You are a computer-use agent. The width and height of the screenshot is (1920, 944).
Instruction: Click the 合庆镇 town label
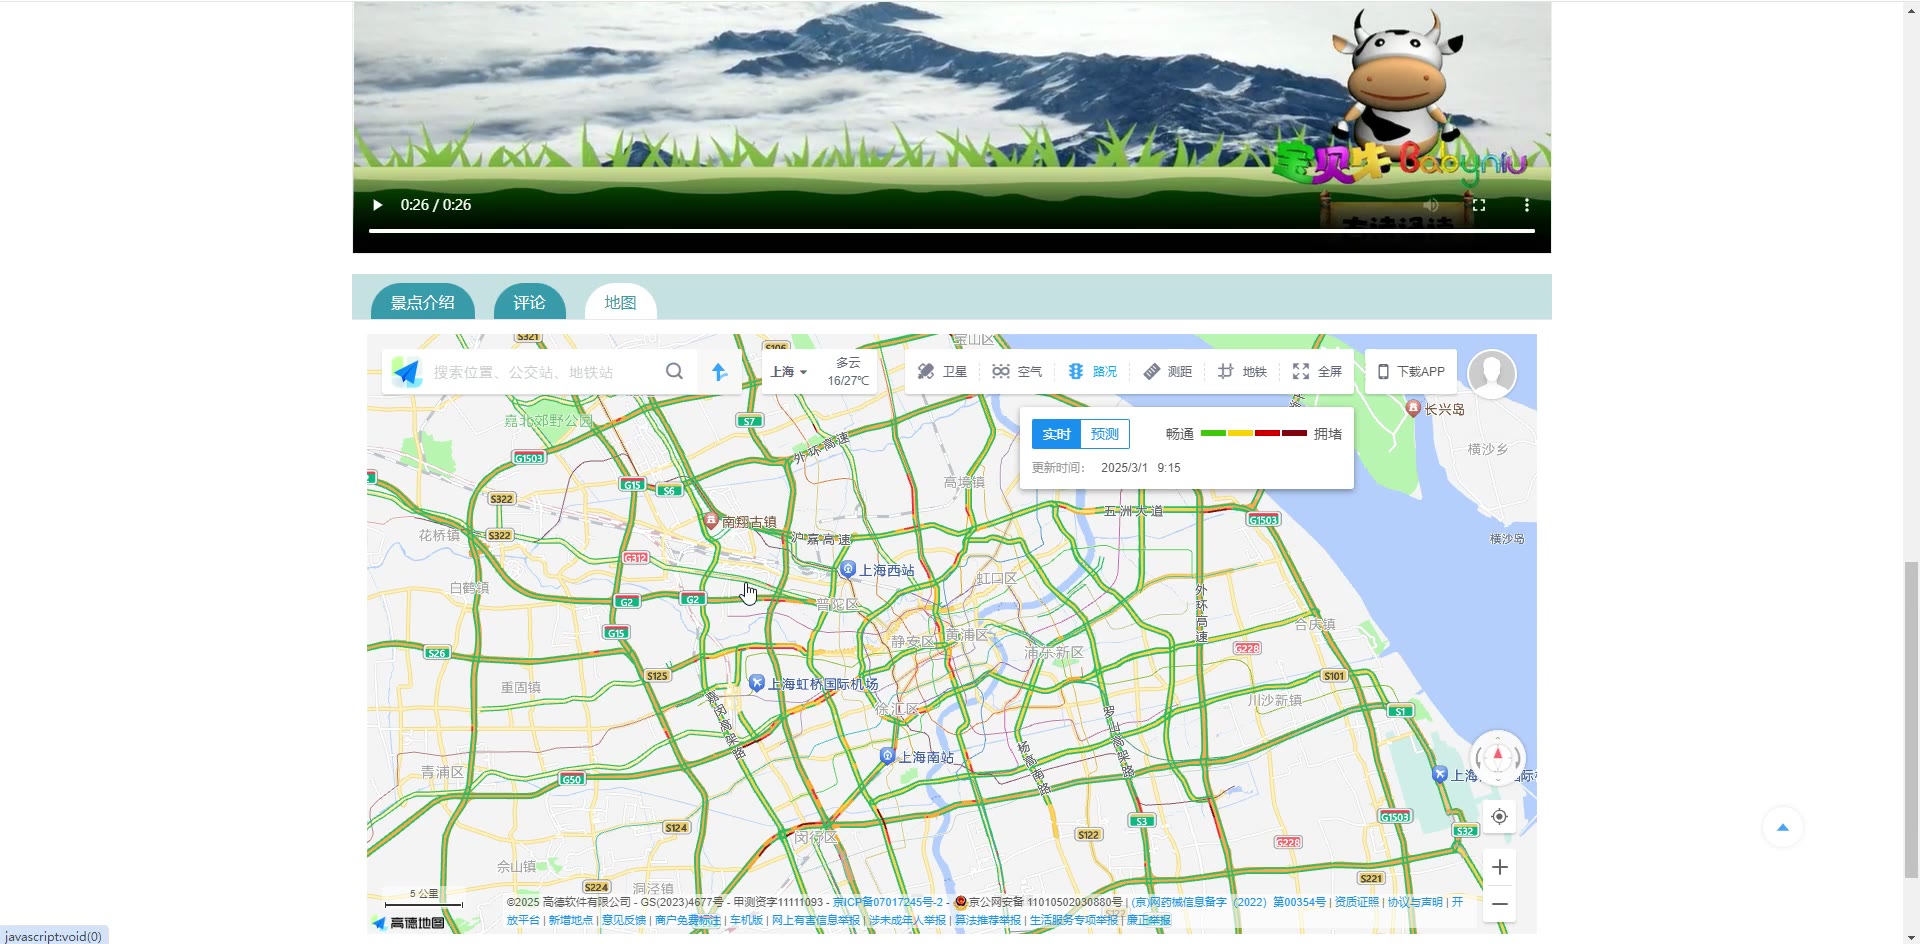[x=1315, y=624]
